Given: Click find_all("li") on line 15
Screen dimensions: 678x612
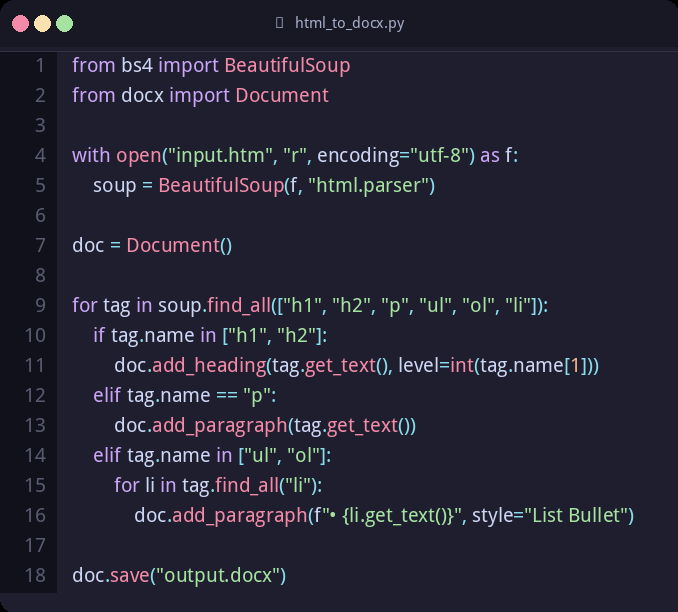Looking at the screenshot, I should pos(266,486).
